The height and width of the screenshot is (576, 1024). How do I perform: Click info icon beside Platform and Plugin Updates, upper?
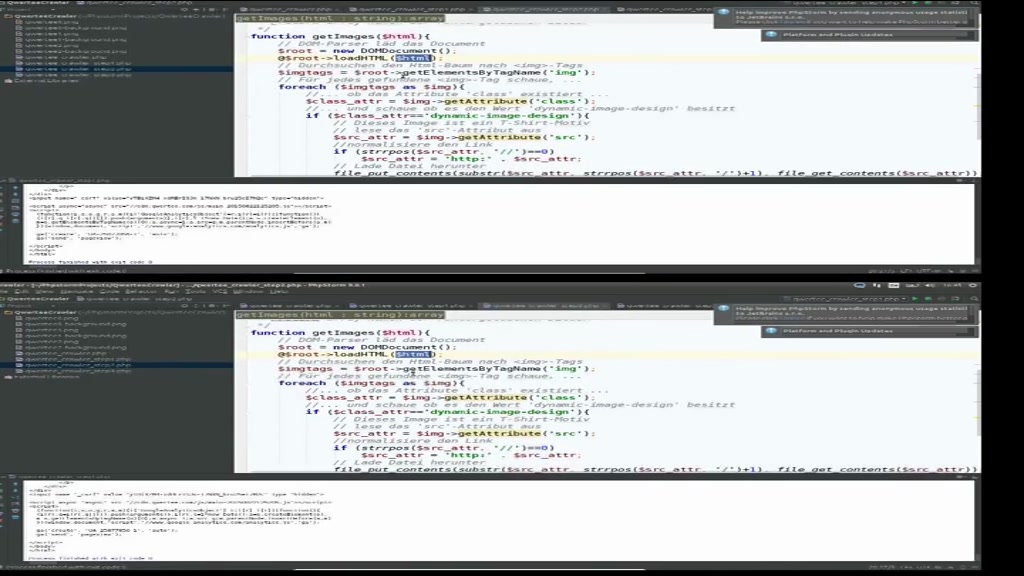click(x=771, y=34)
